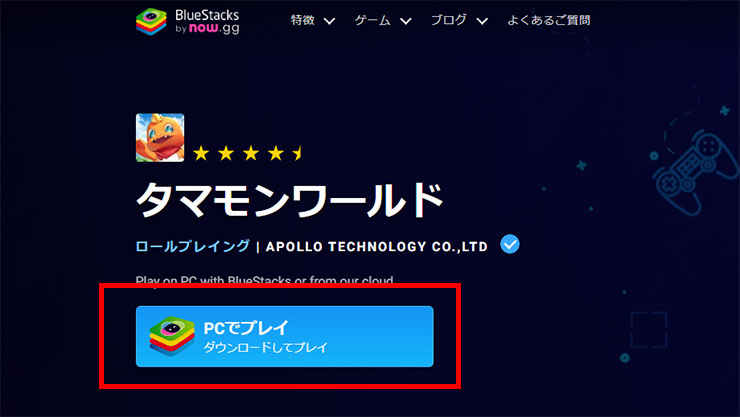This screenshot has width=740, height=417.
Task: Expand the 特徴 chevron arrow
Action: (x=329, y=21)
